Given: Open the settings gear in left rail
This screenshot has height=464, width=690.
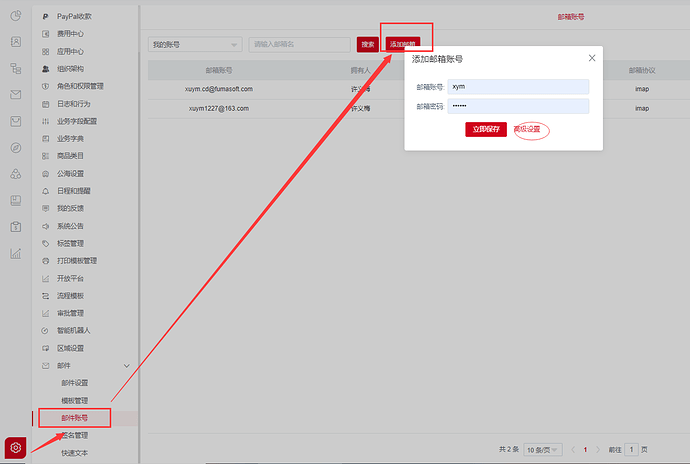Looking at the screenshot, I should tap(16, 447).
